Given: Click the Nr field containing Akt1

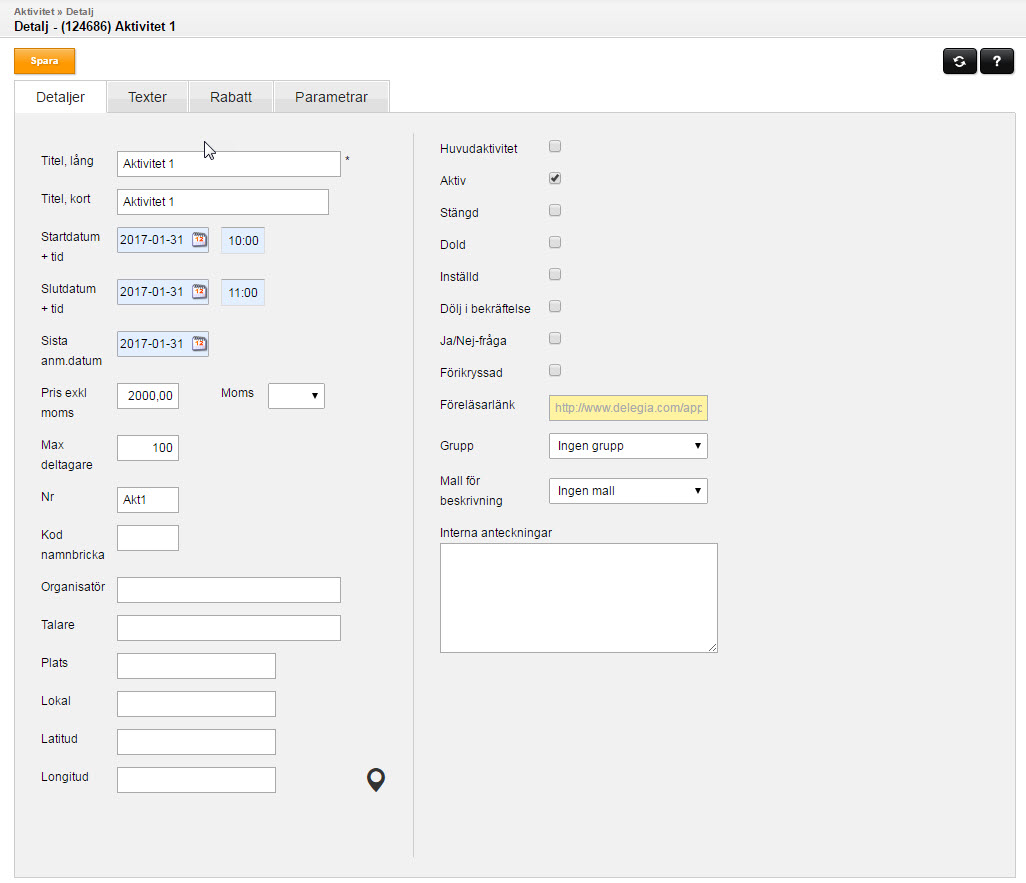Looking at the screenshot, I should point(148,499).
